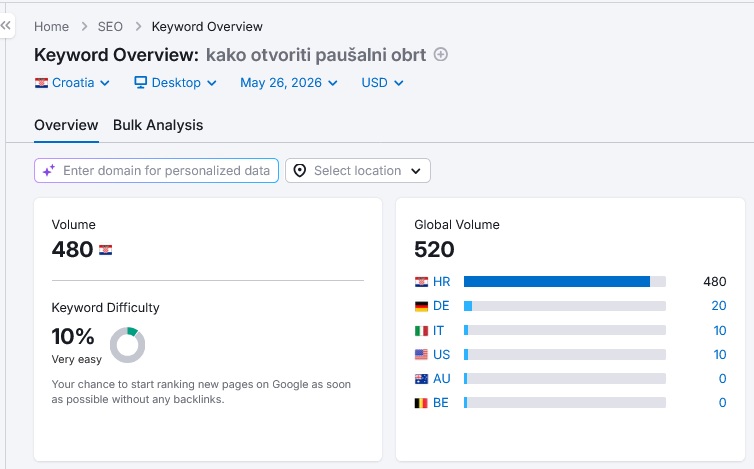Open IT country link

point(438,330)
